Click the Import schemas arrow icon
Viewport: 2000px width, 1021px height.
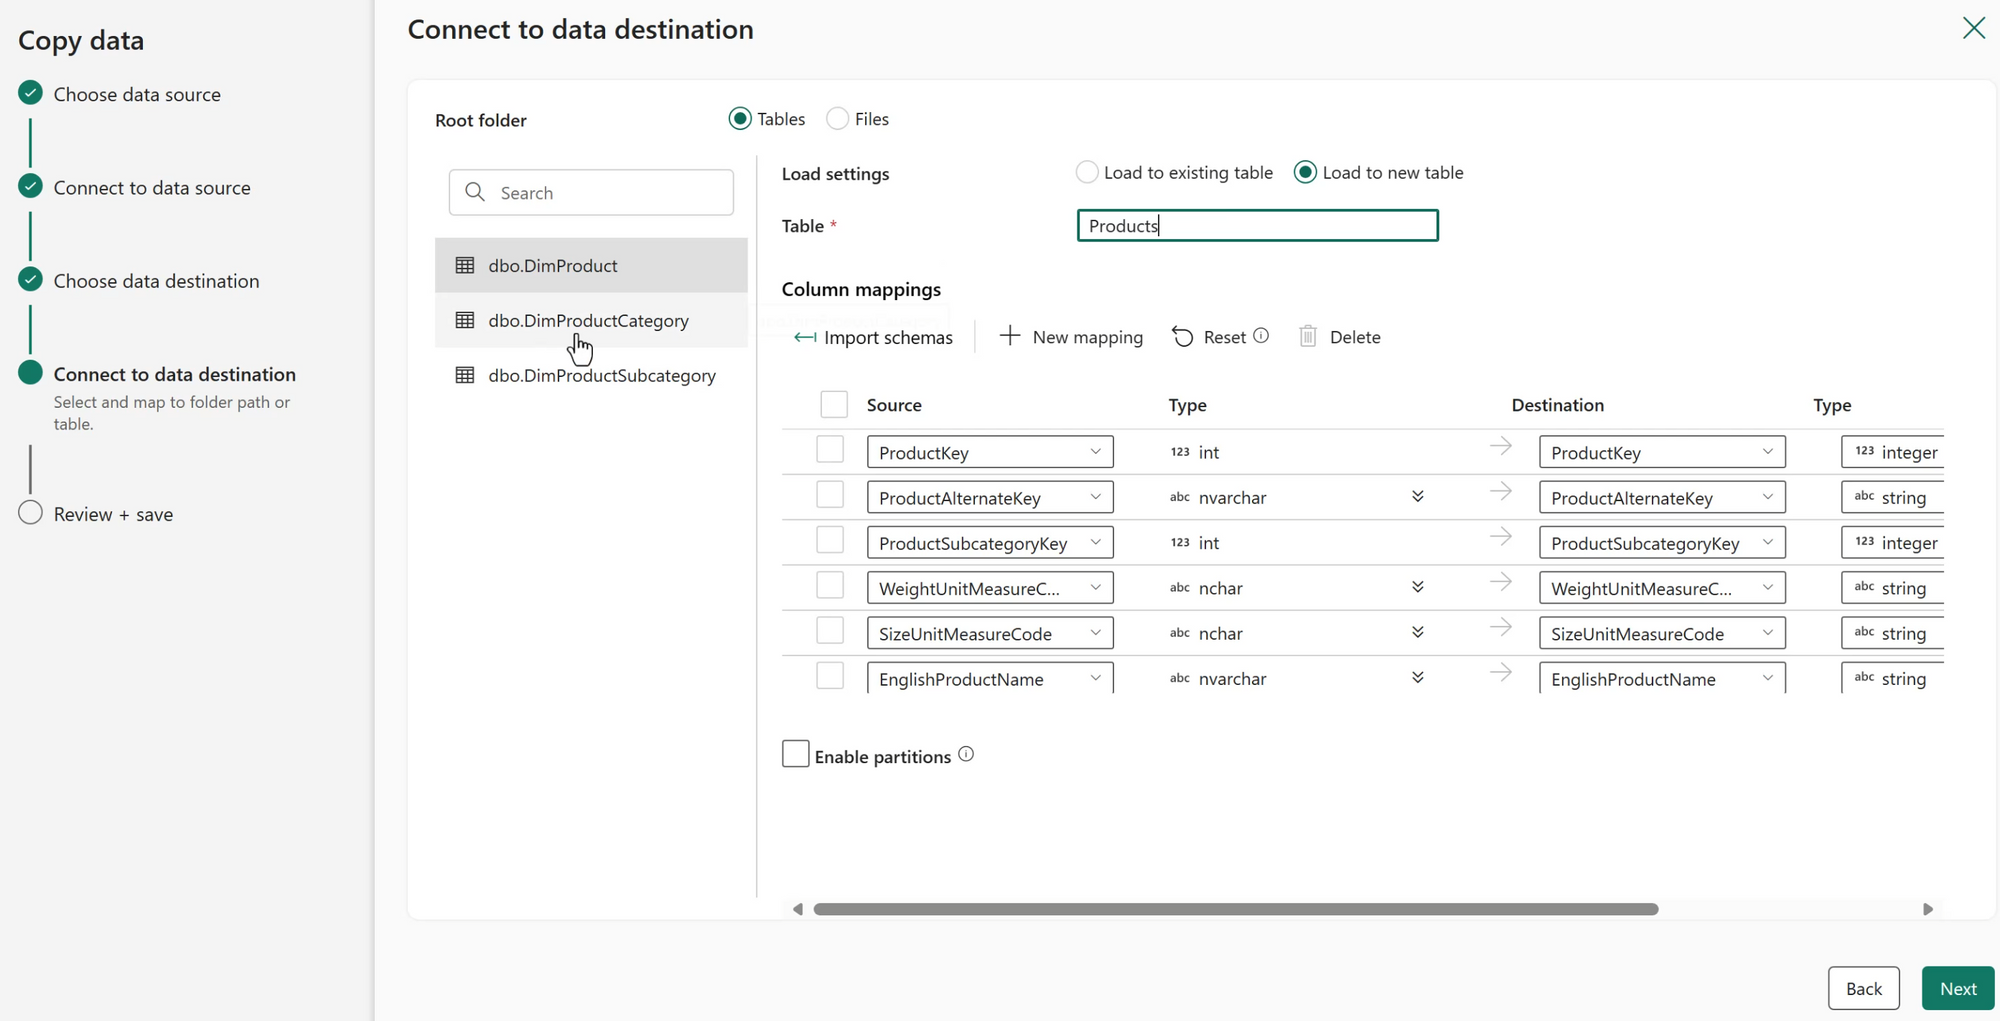pyautogui.click(x=805, y=338)
